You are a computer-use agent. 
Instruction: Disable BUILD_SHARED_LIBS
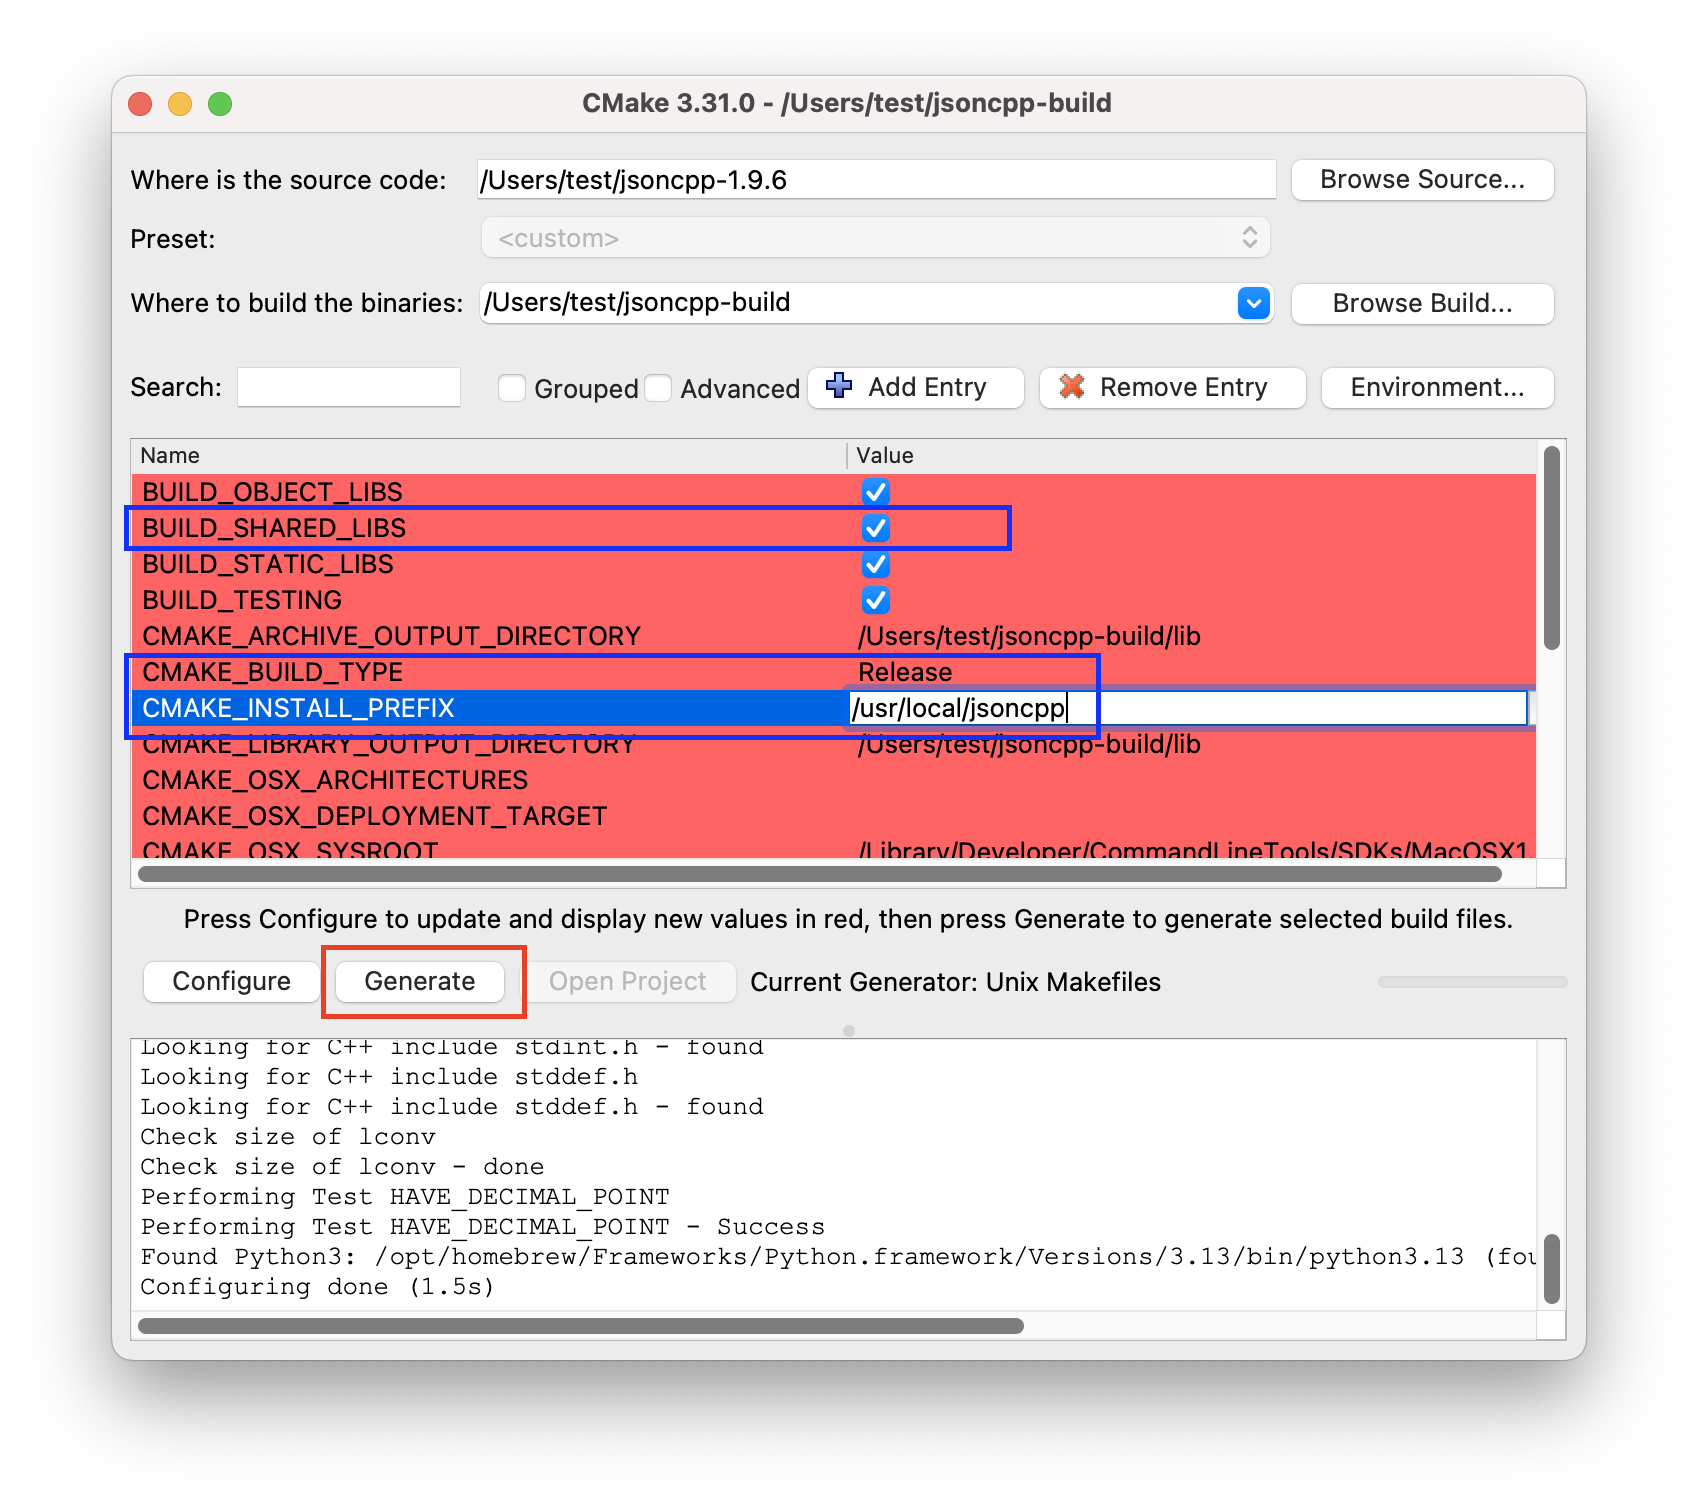[875, 528]
